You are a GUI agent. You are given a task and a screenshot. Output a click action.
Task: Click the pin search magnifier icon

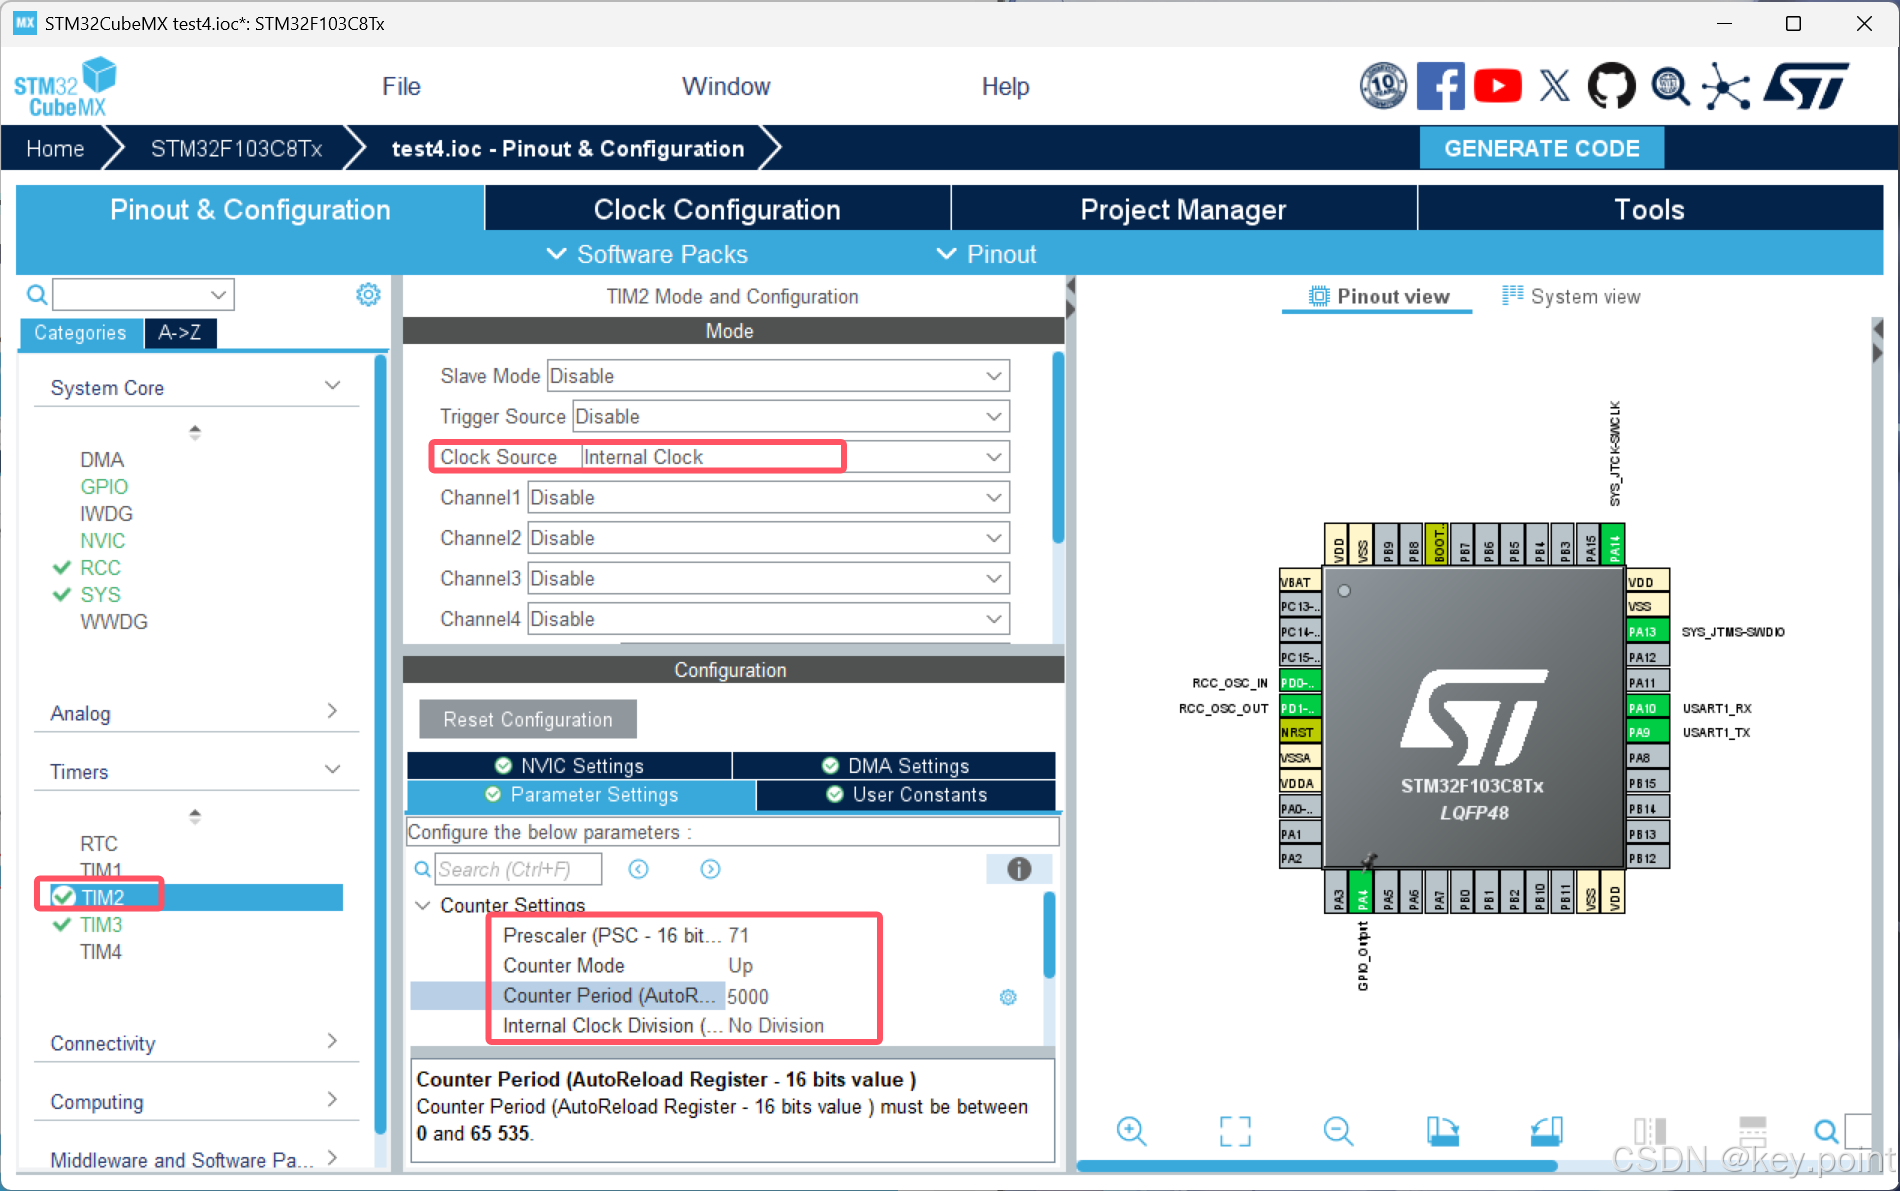tap(1826, 1131)
